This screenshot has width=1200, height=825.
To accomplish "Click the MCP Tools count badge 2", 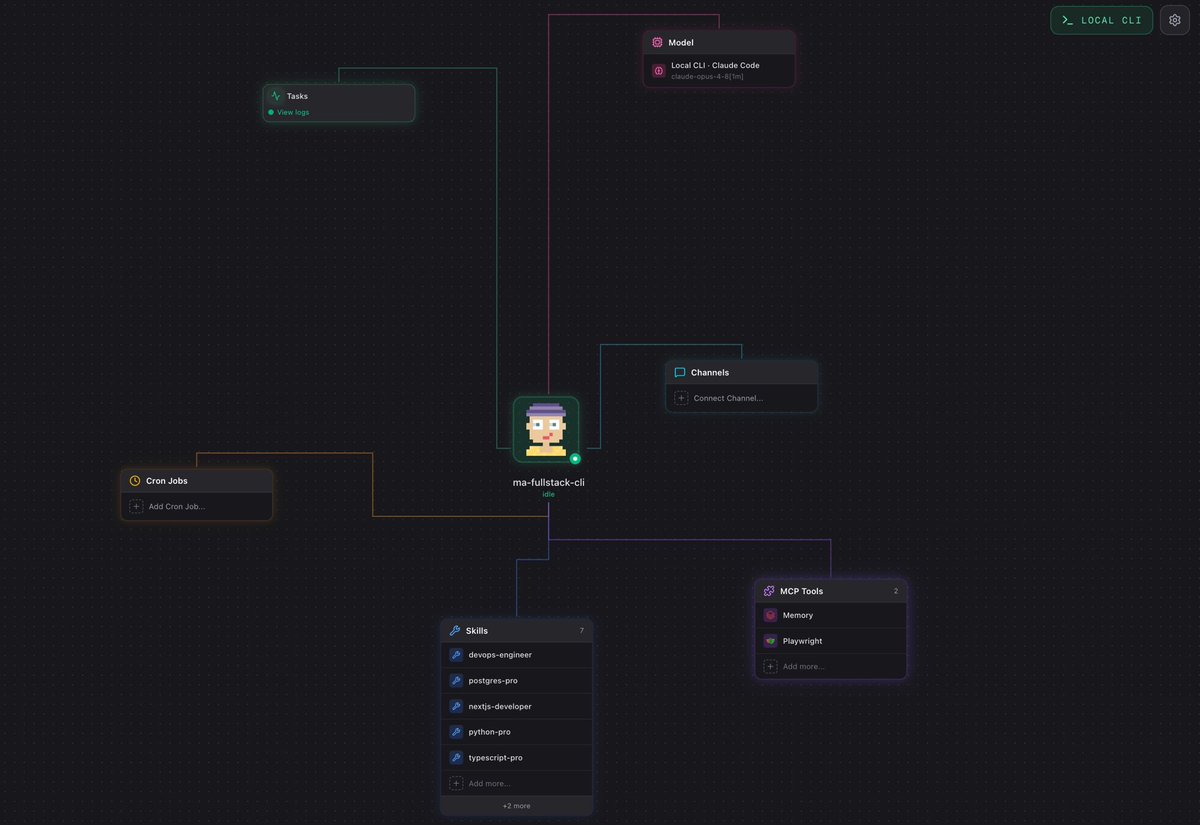I will tap(896, 591).
